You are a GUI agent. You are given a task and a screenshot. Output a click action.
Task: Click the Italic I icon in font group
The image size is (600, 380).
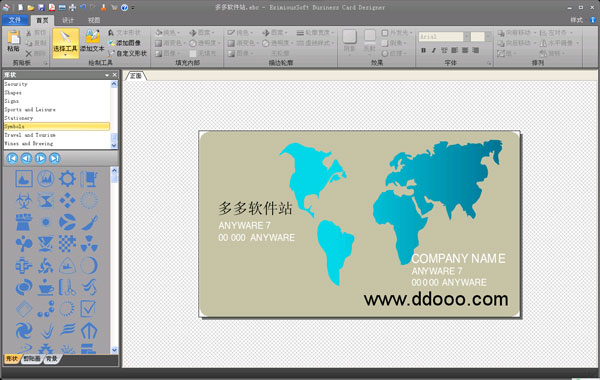434,50
